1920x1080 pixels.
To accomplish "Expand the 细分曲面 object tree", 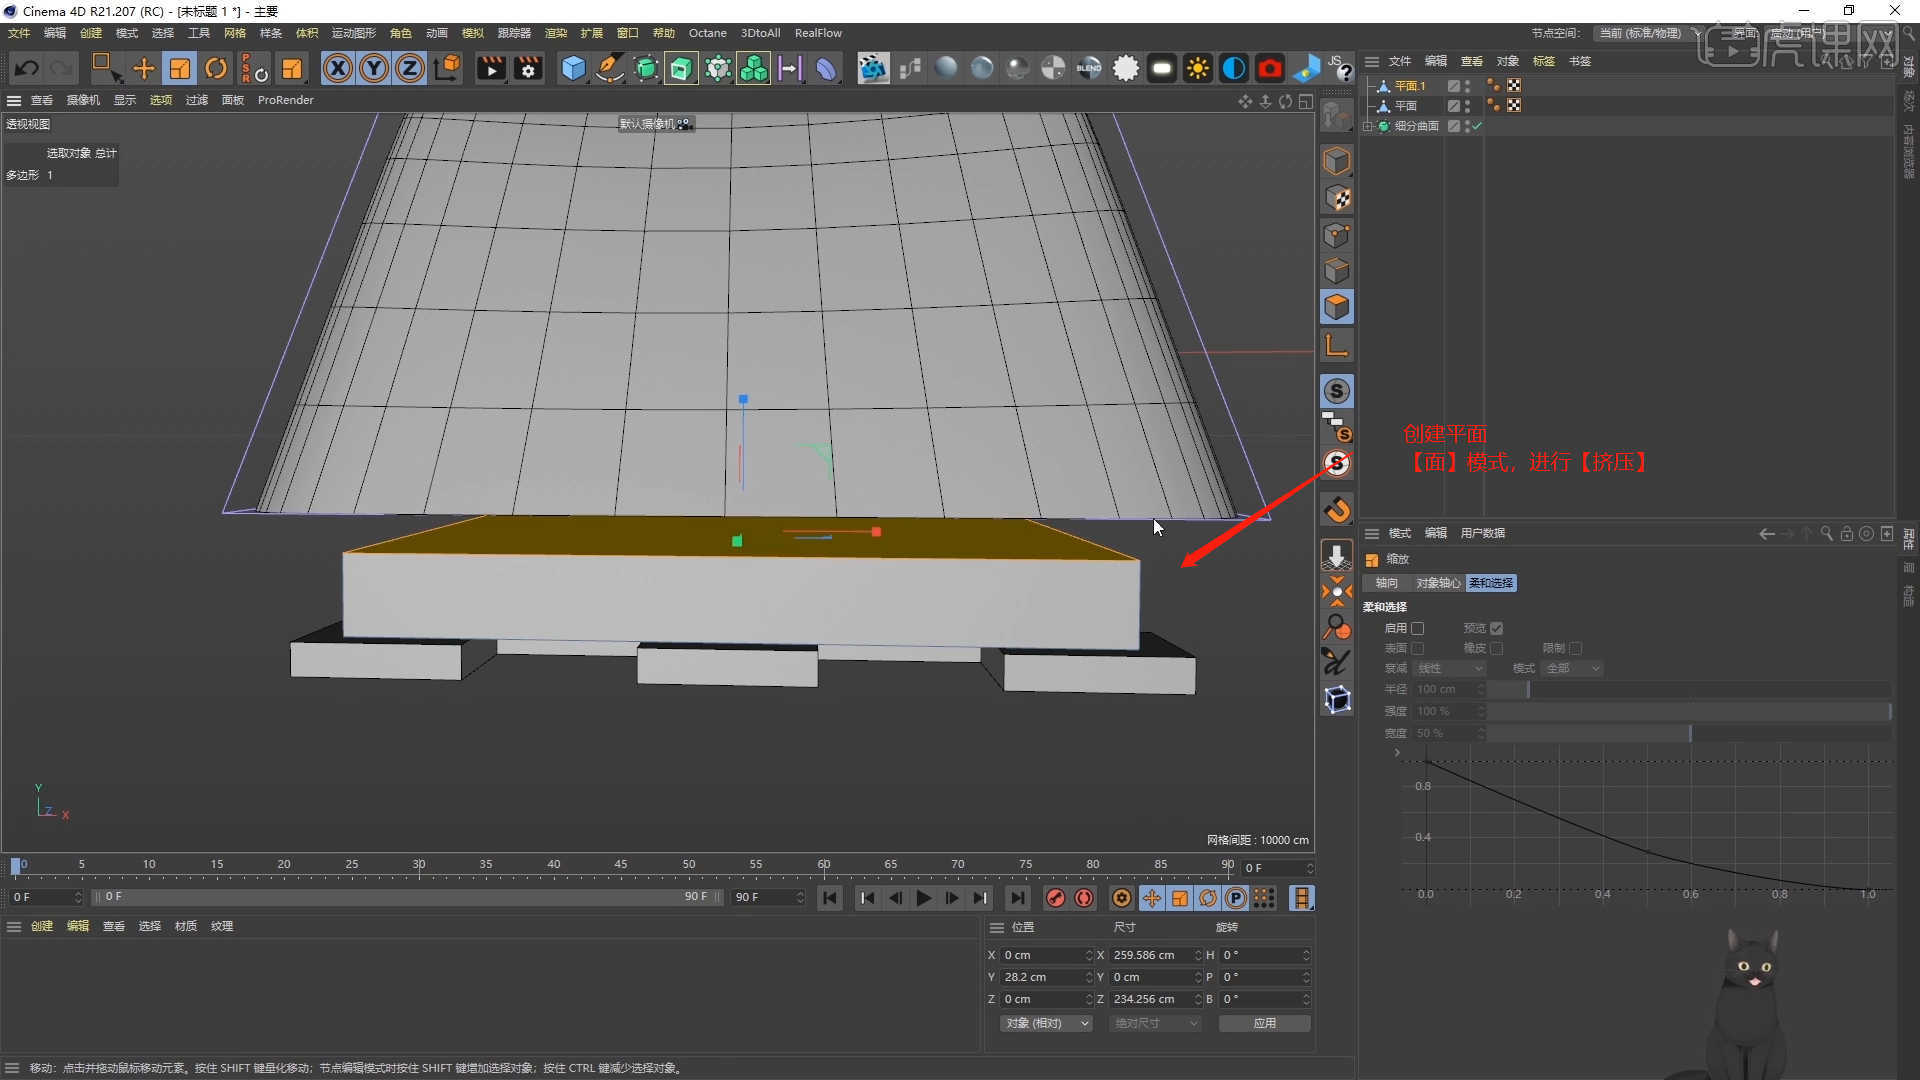I will (x=1368, y=126).
